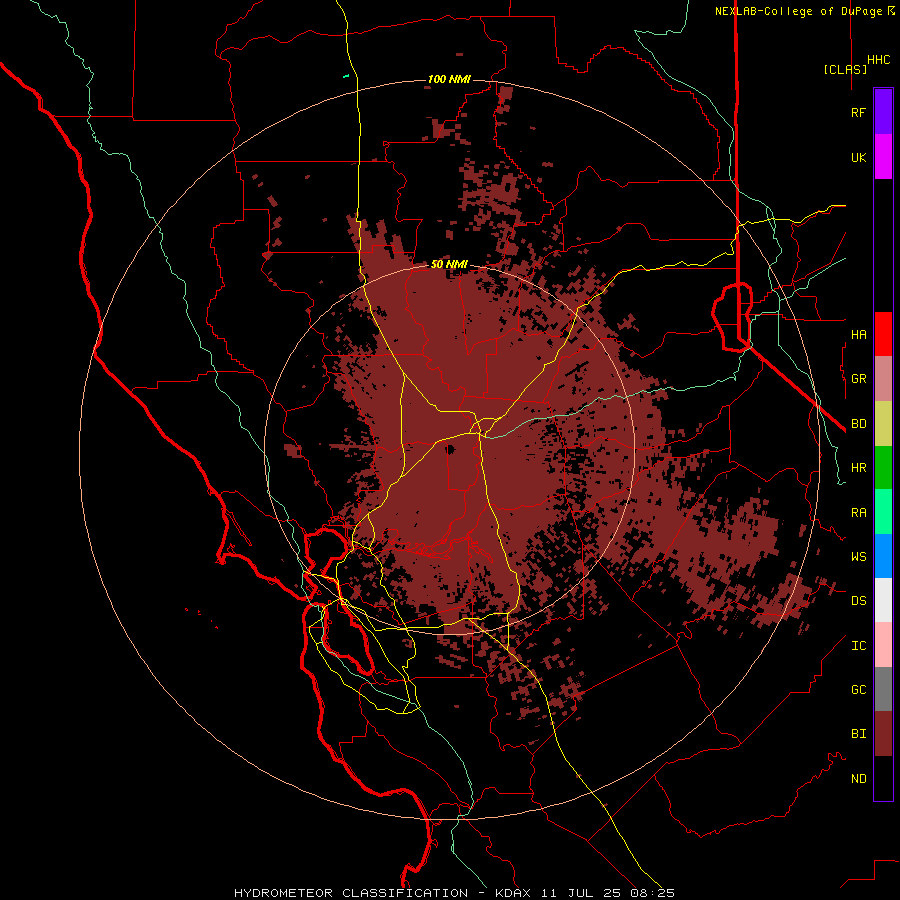Click the 'WS' legend label
The height and width of the screenshot is (900, 900).
tap(858, 557)
